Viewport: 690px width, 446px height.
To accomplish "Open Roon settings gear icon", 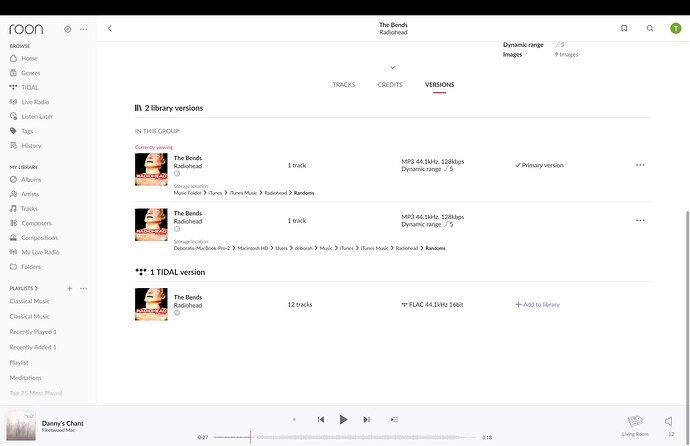I will point(67,29).
